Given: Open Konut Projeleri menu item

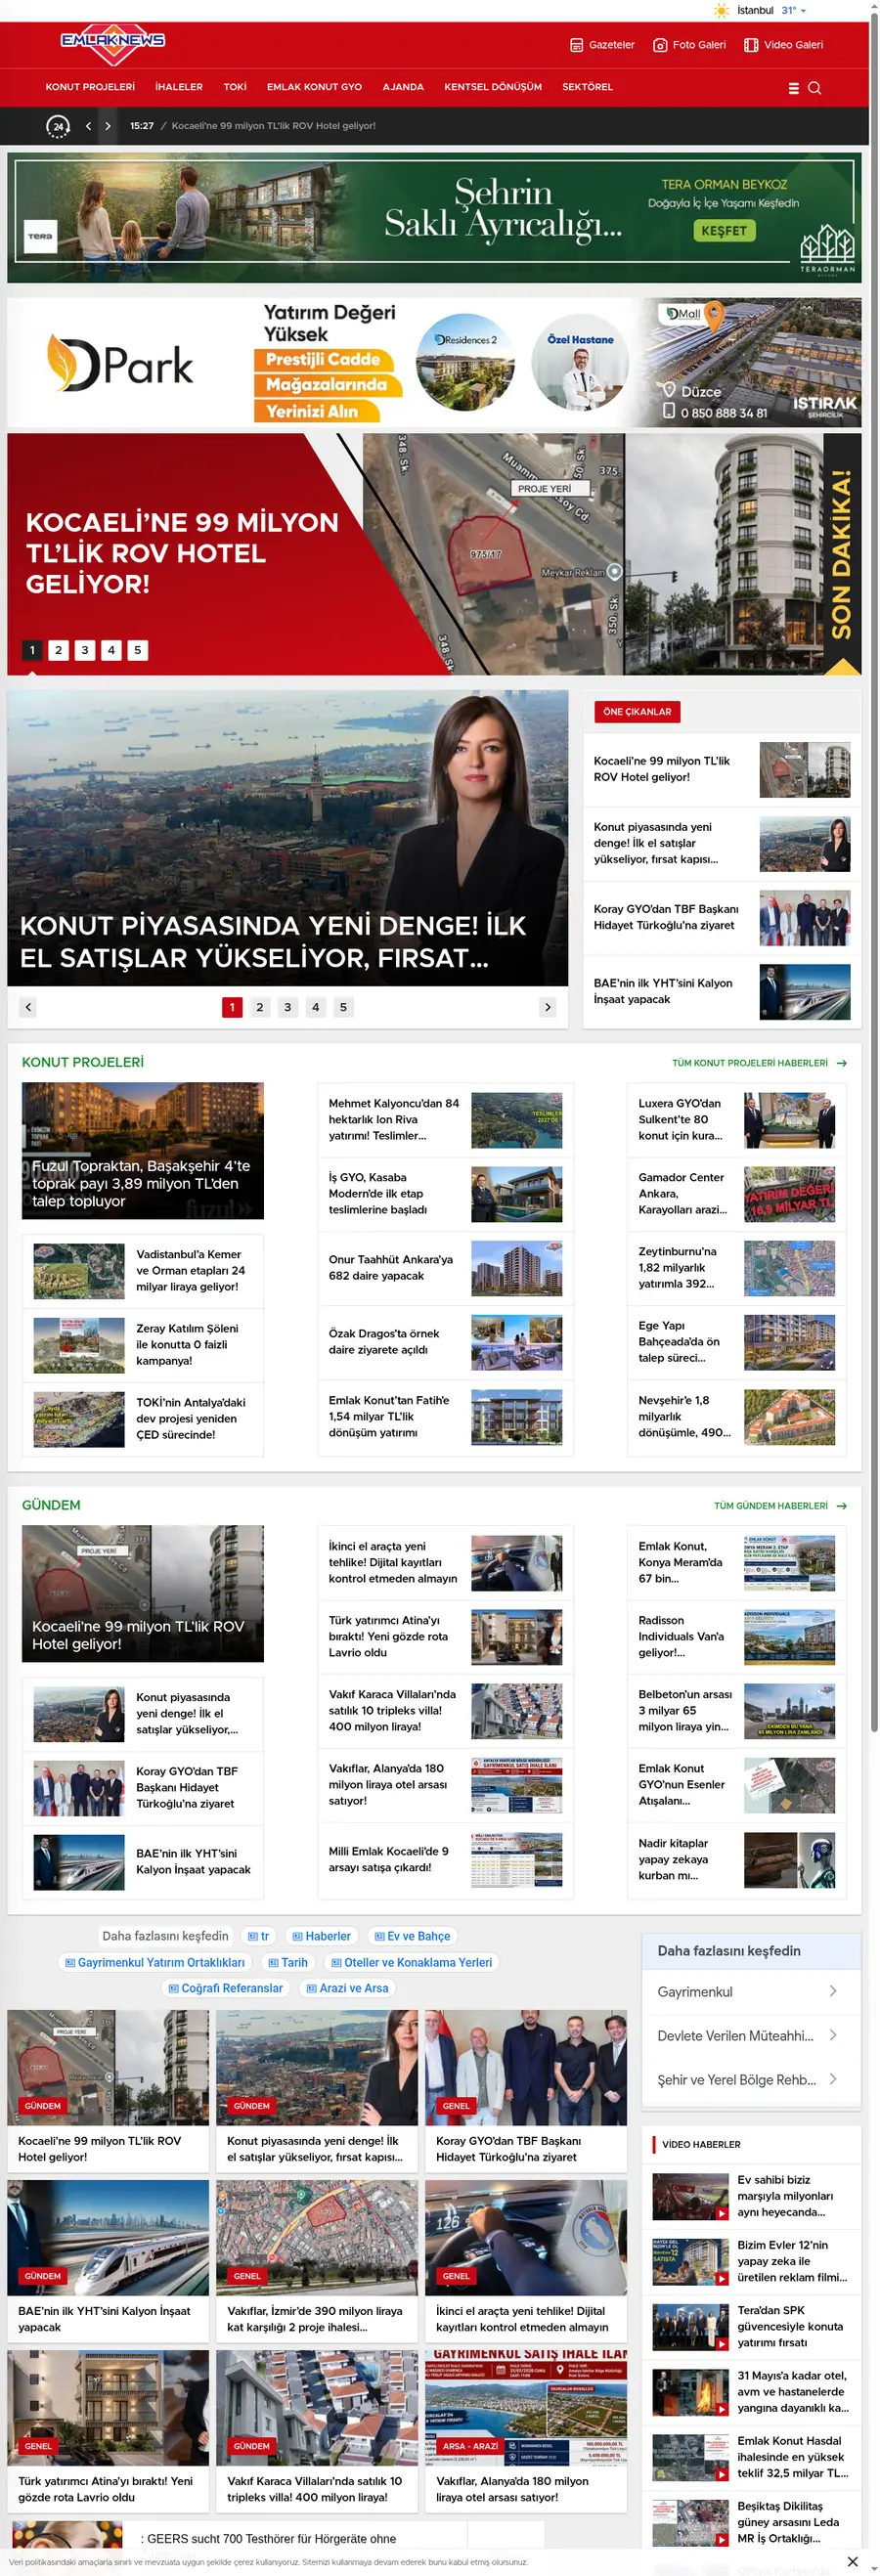Looking at the screenshot, I should tap(90, 87).
